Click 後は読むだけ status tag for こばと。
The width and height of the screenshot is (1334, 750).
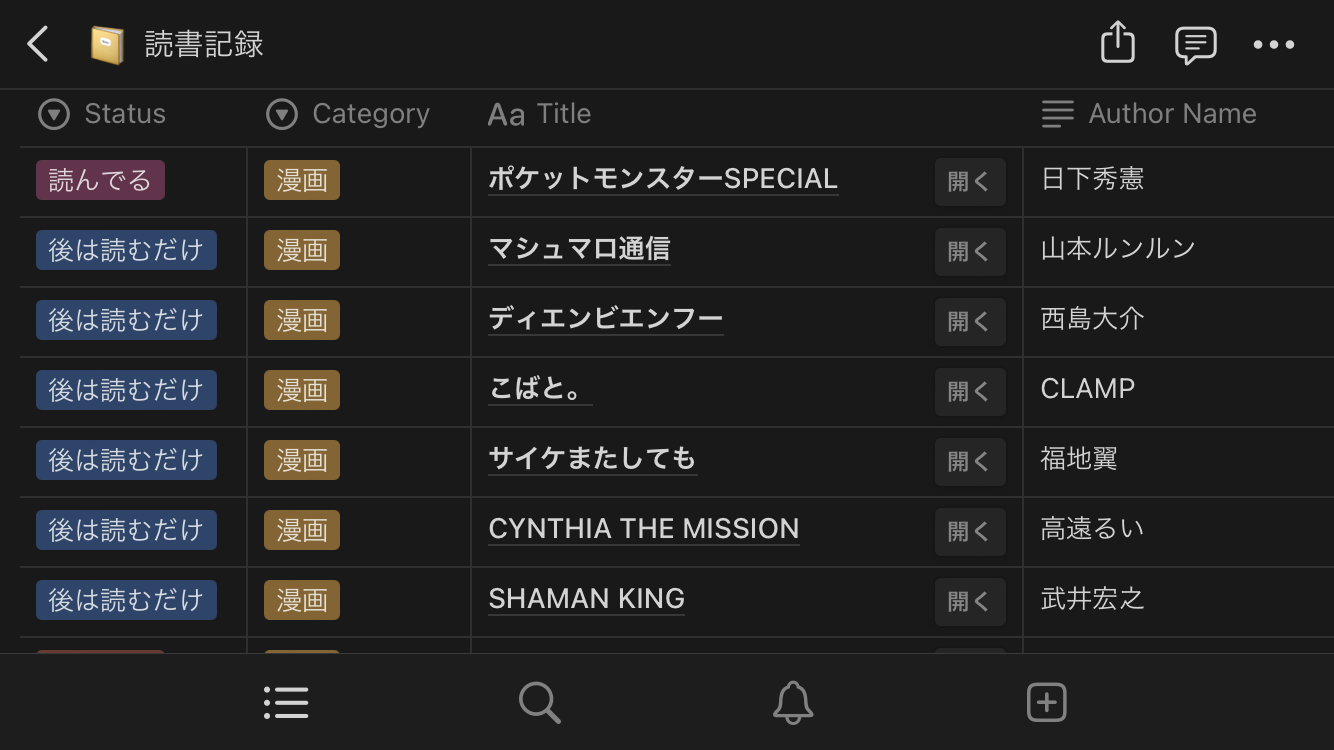(126, 390)
